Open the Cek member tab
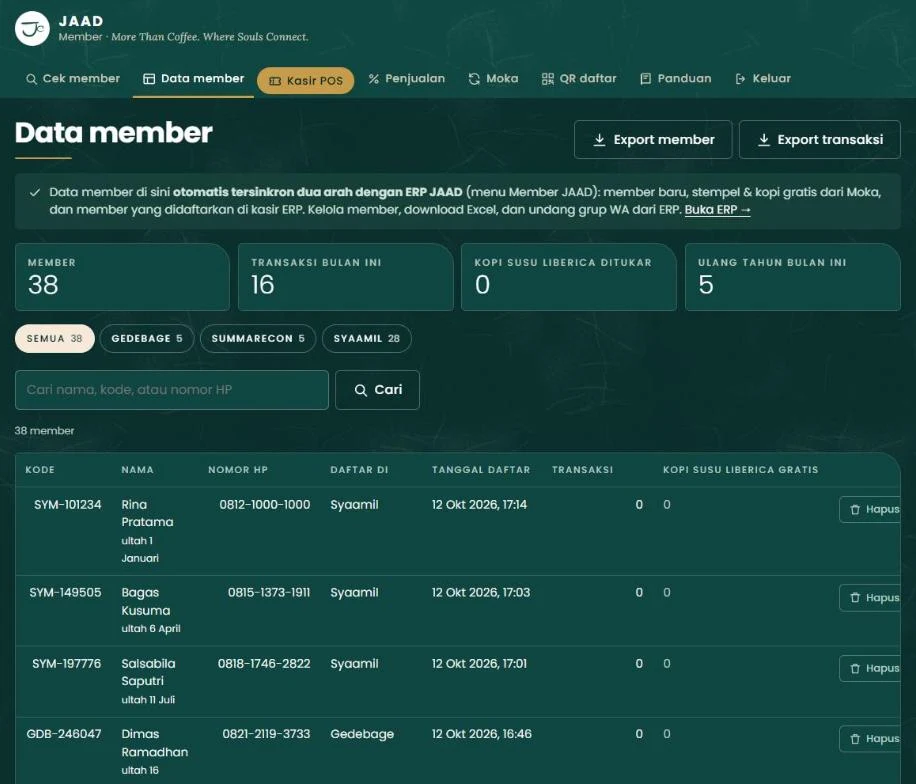Viewport: 916px width, 784px height. 73,79
